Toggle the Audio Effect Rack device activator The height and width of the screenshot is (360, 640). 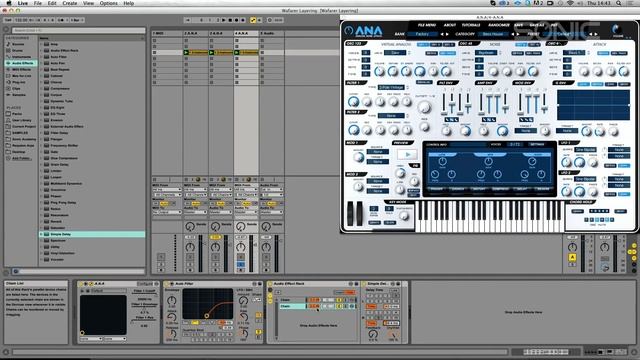coord(270,284)
